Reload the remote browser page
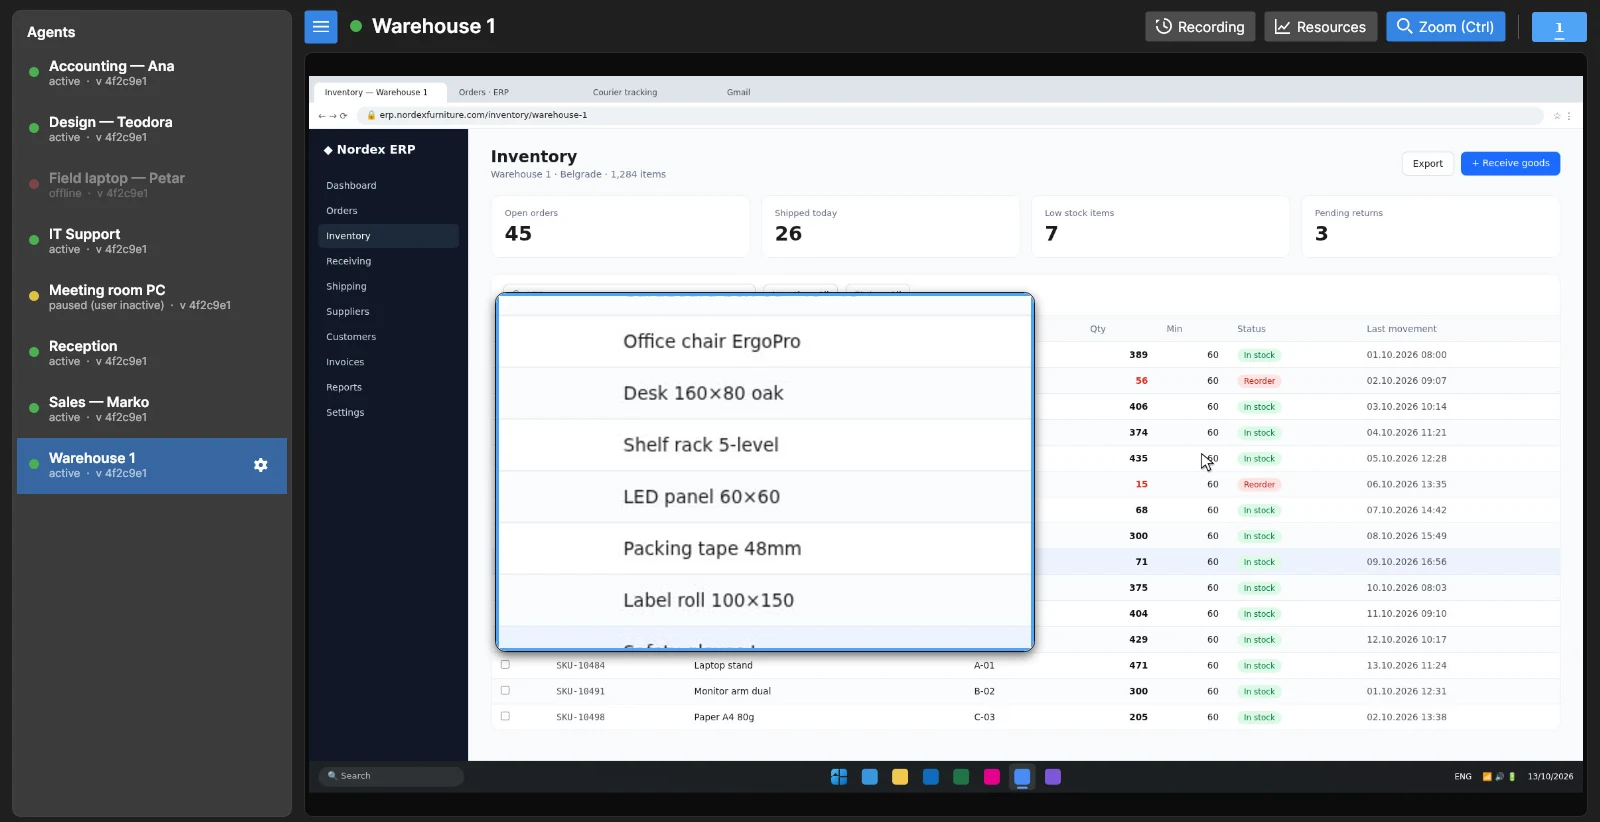The image size is (1600, 822). pos(344,116)
